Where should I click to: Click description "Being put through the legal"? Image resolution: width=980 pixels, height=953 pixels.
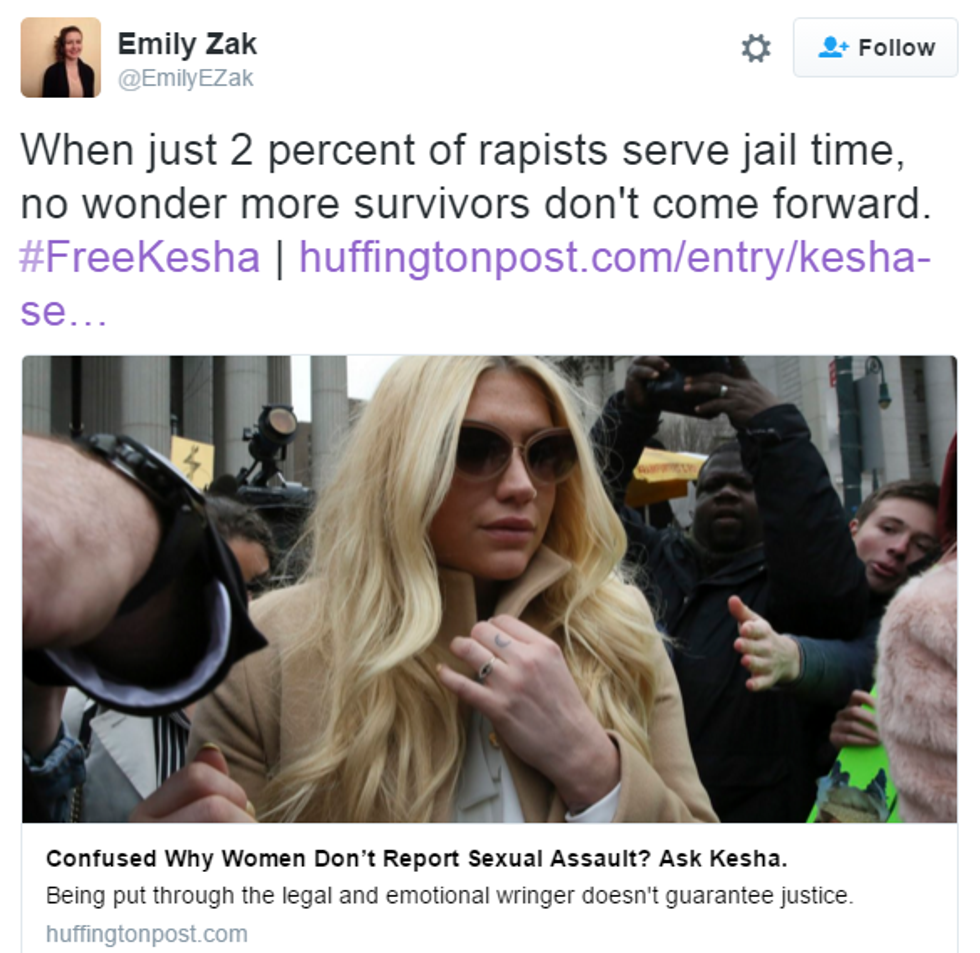[x=449, y=896]
